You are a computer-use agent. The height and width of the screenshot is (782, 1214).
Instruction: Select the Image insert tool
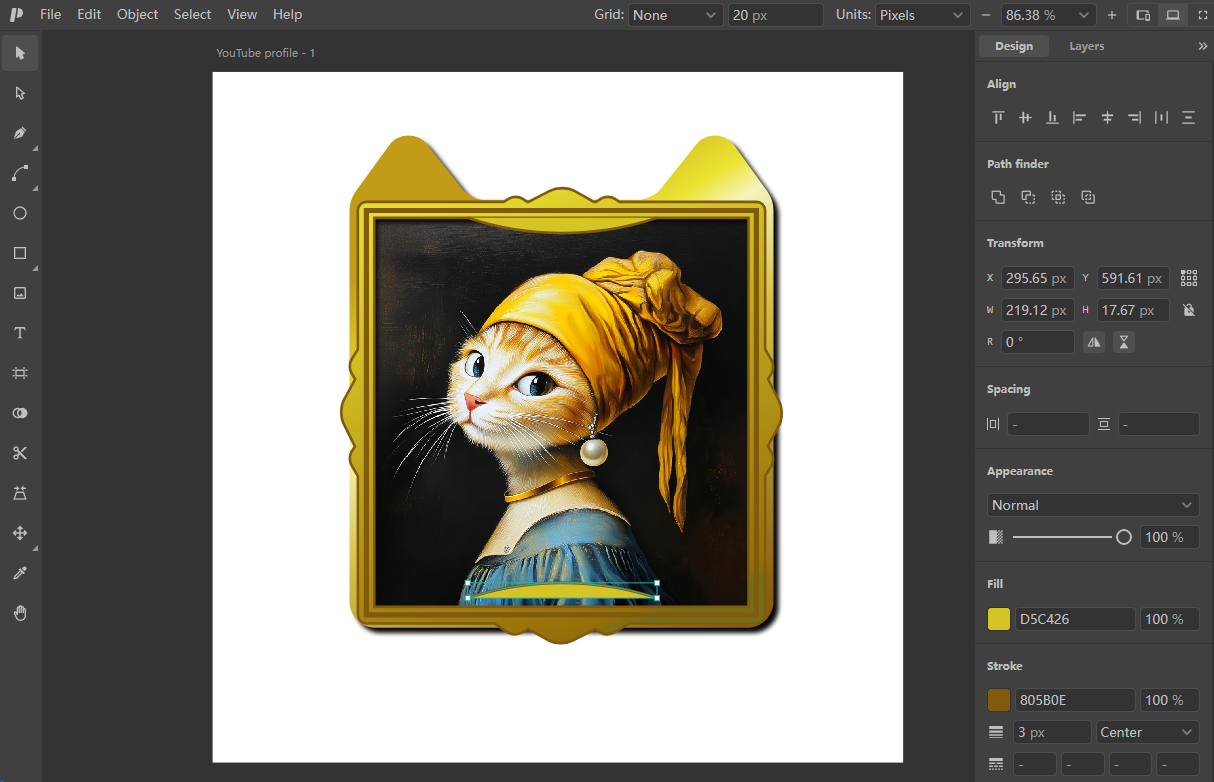(20, 293)
